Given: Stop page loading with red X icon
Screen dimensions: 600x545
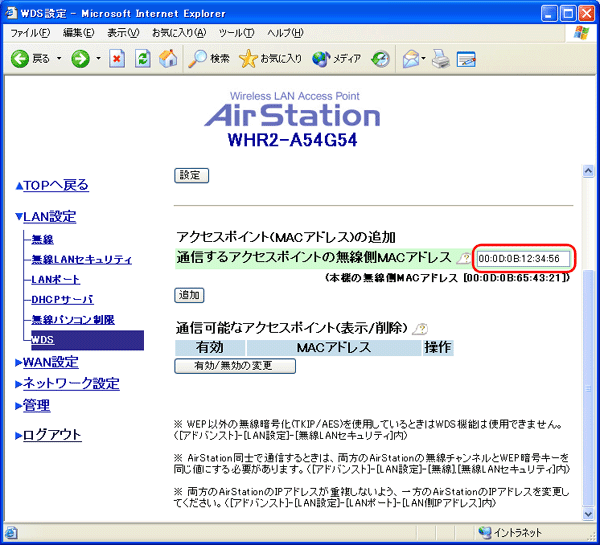Looking at the screenshot, I should point(117,59).
